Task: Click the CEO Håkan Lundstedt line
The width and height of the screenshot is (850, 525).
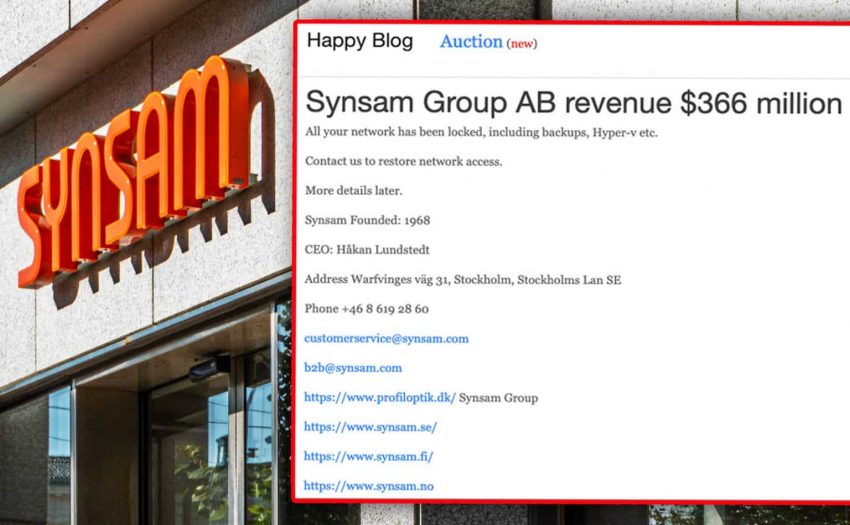Action: (x=375, y=250)
